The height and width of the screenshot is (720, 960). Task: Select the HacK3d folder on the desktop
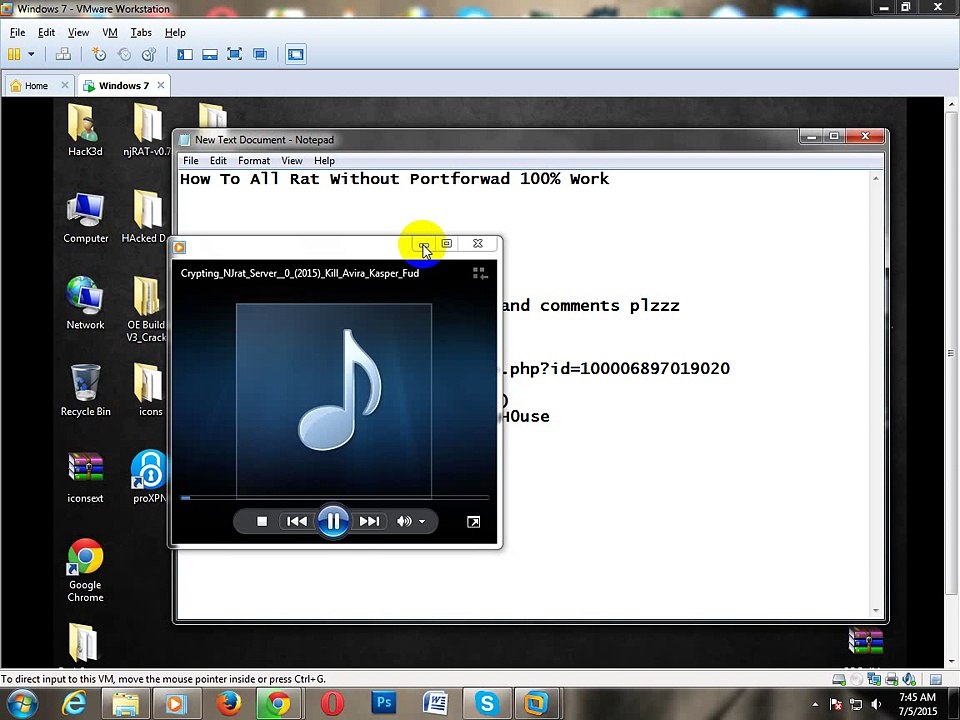pyautogui.click(x=85, y=130)
